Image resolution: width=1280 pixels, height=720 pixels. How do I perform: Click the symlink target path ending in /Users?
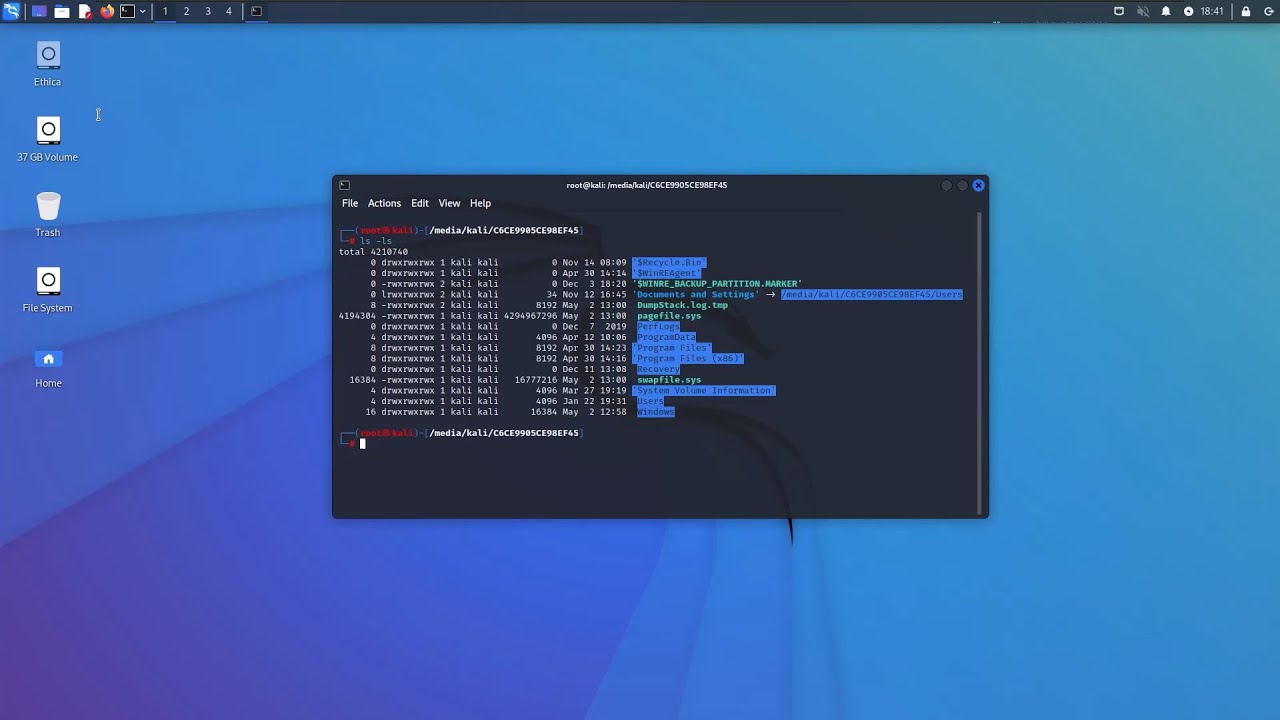click(x=871, y=295)
